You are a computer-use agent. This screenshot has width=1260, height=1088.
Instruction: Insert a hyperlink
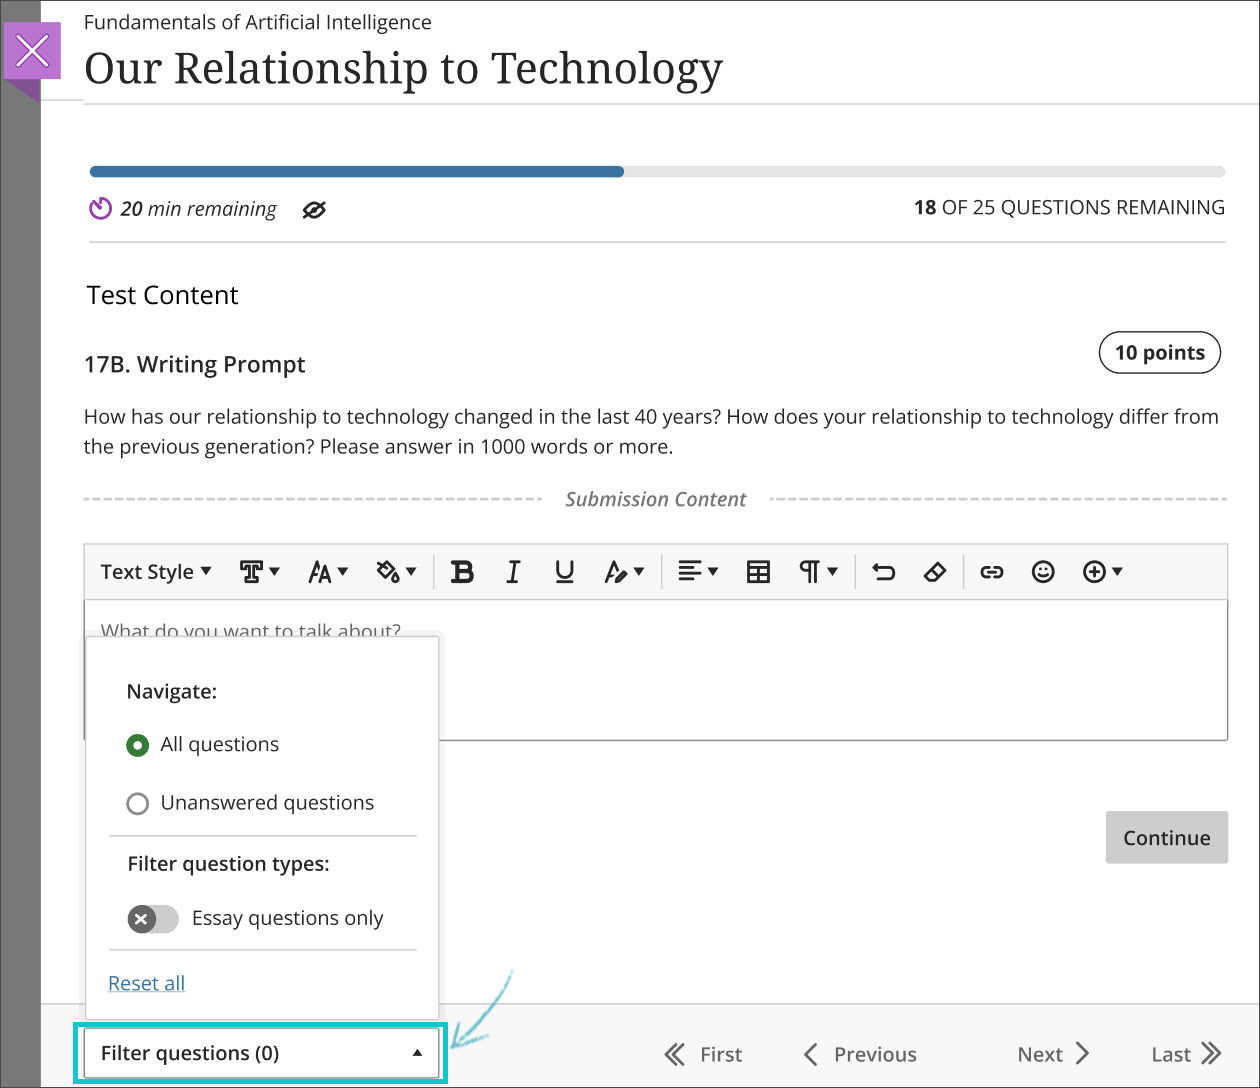click(991, 571)
